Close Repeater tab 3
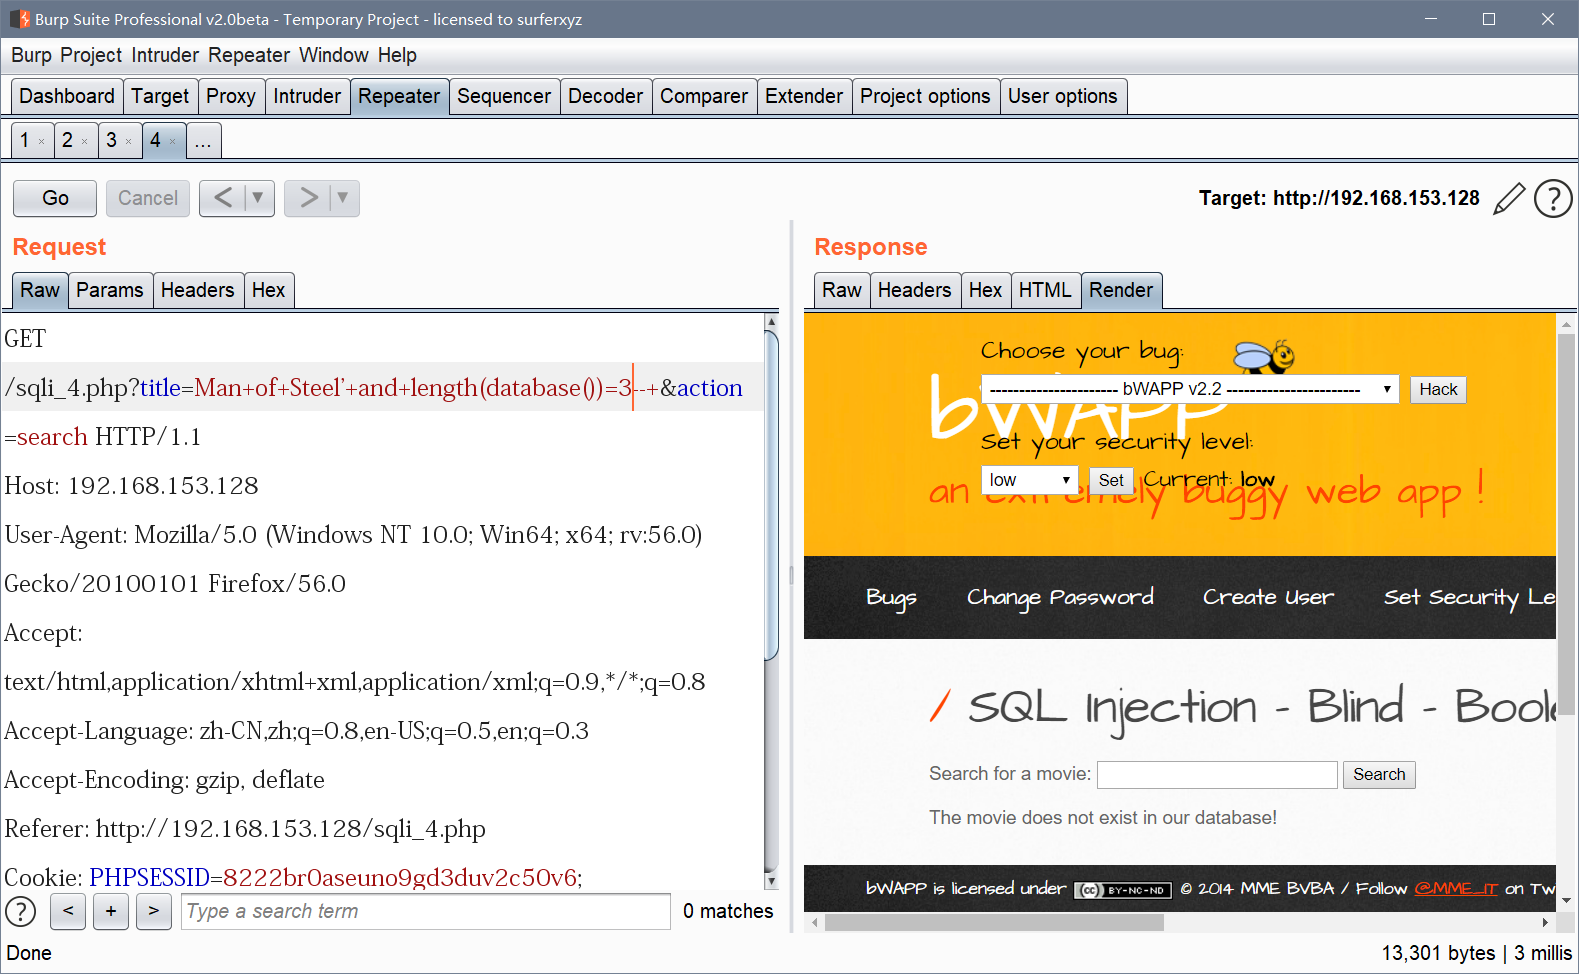Image resolution: width=1579 pixels, height=974 pixels. click(x=128, y=142)
